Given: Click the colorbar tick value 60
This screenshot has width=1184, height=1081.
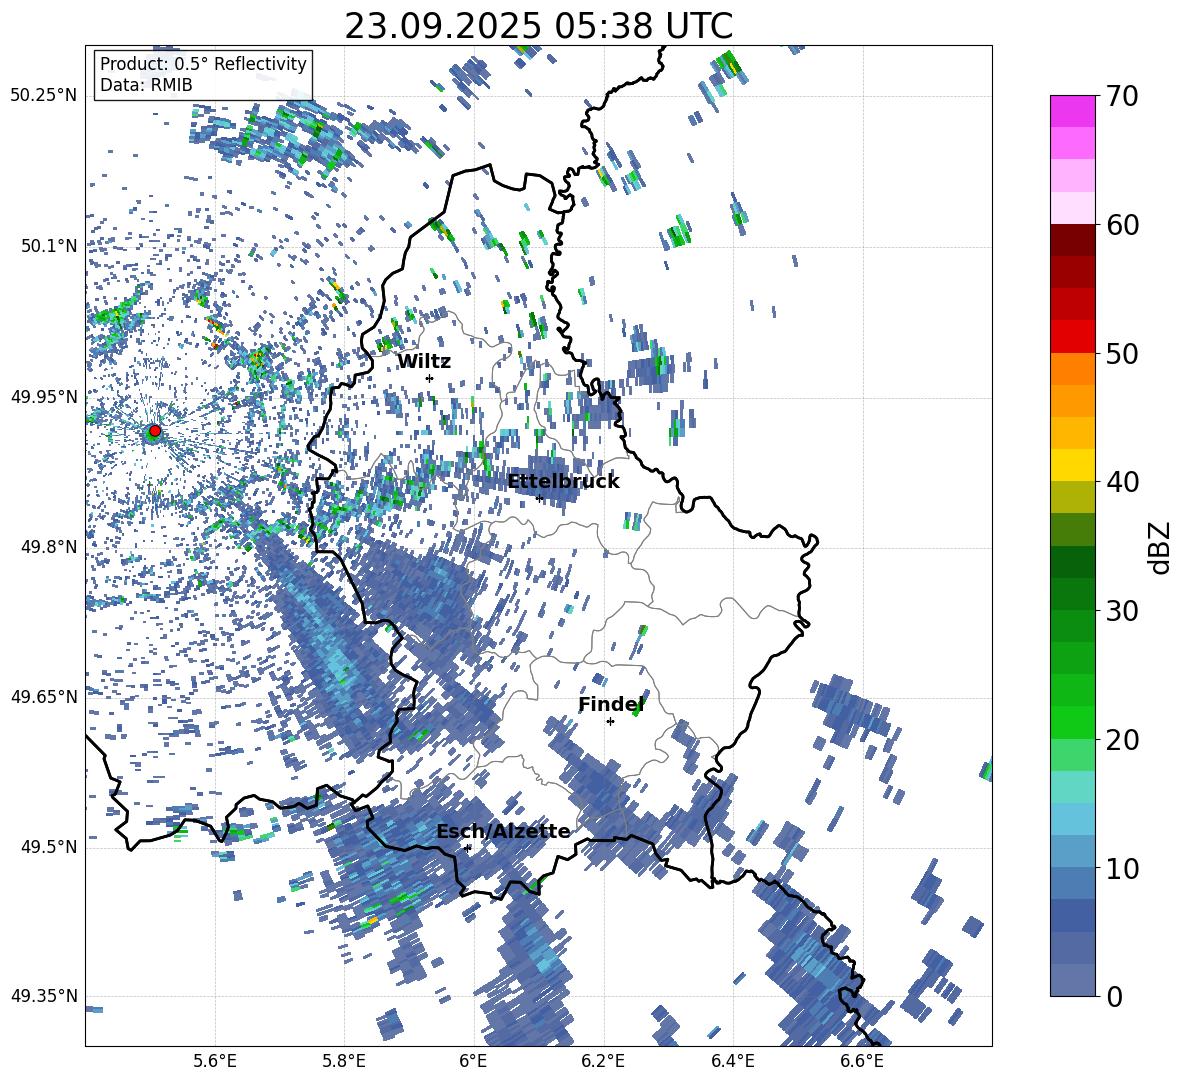Looking at the screenshot, I should coord(1122,225).
